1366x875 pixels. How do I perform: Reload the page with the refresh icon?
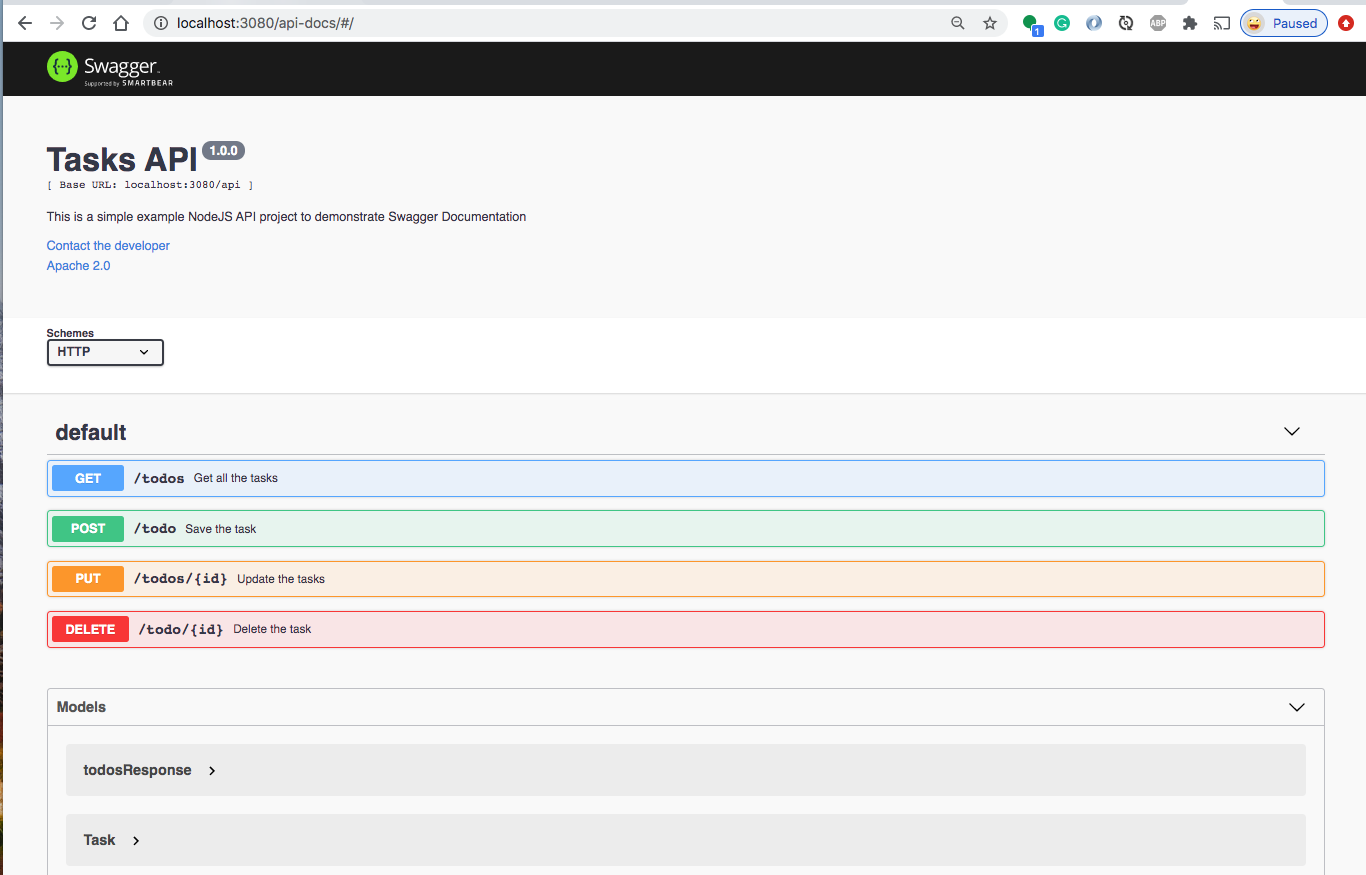89,23
